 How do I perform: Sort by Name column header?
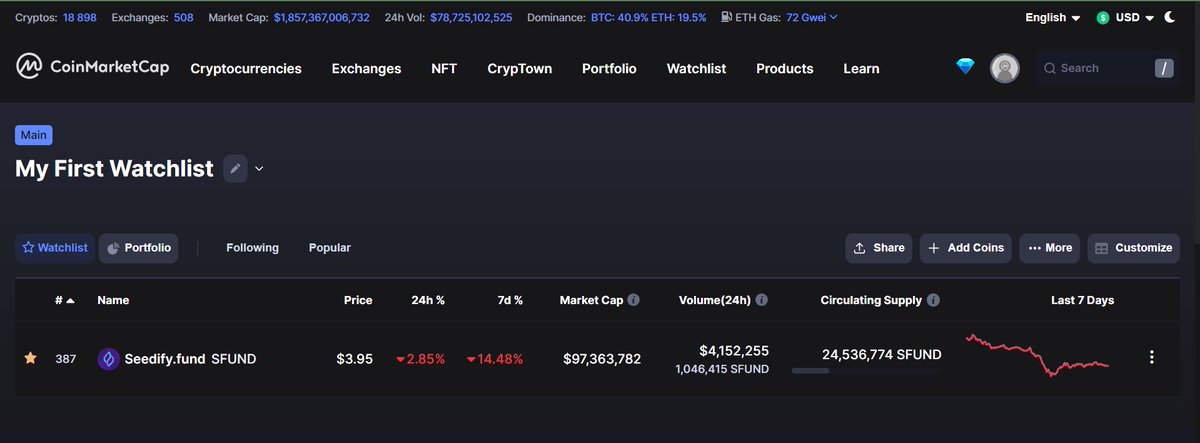[x=113, y=300]
